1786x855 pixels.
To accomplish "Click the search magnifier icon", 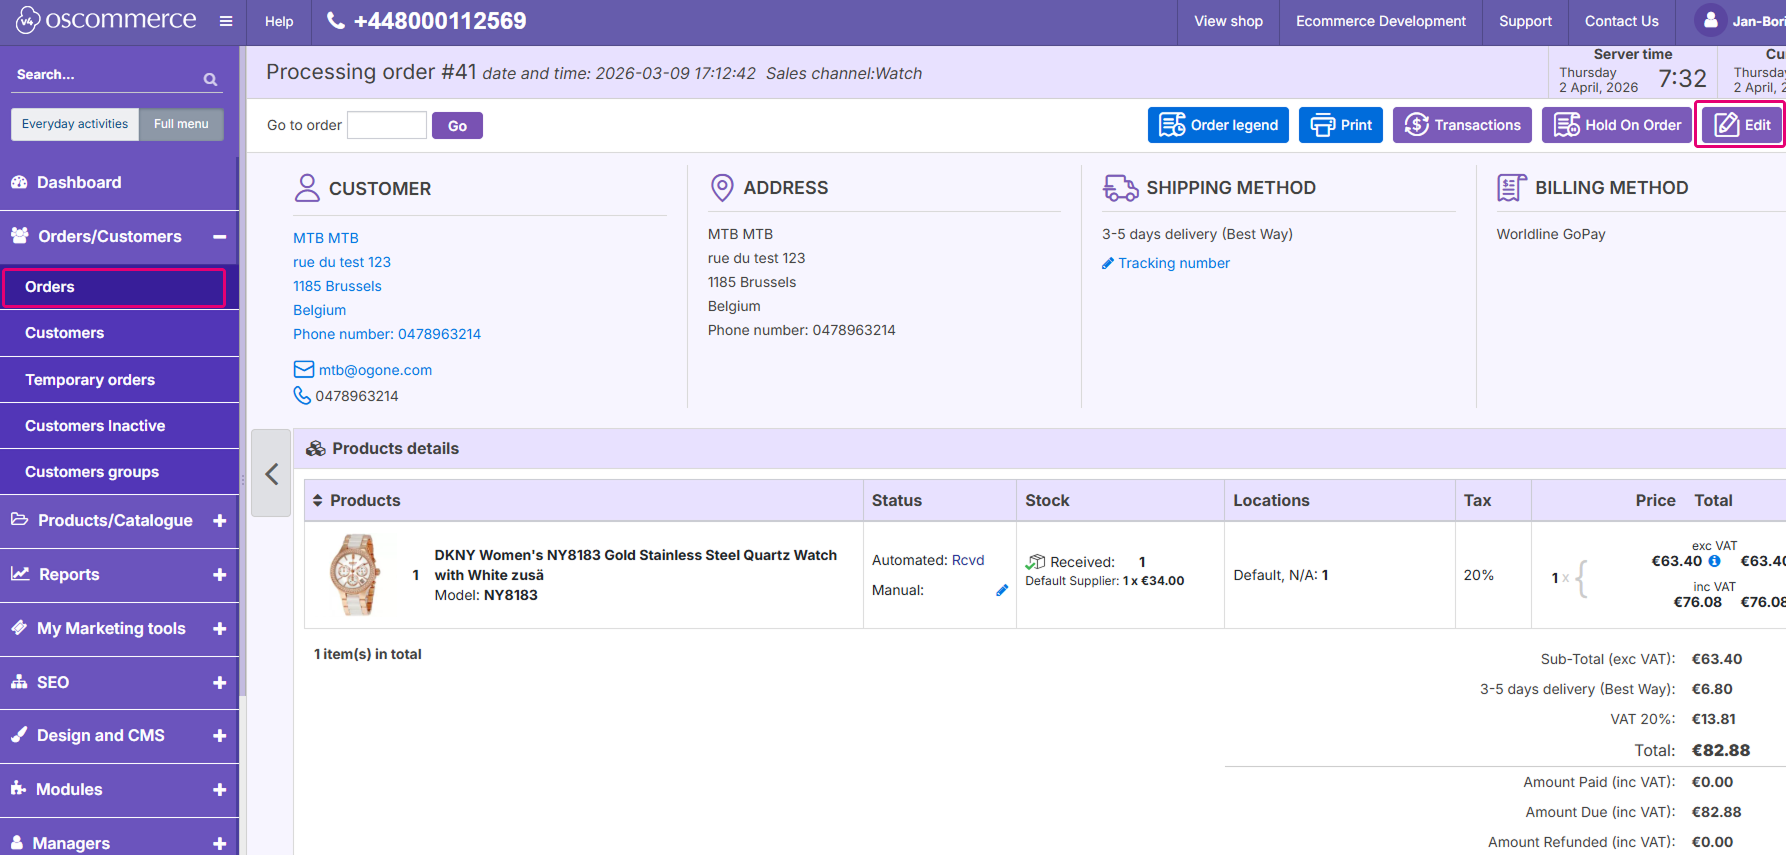I will click(x=210, y=79).
